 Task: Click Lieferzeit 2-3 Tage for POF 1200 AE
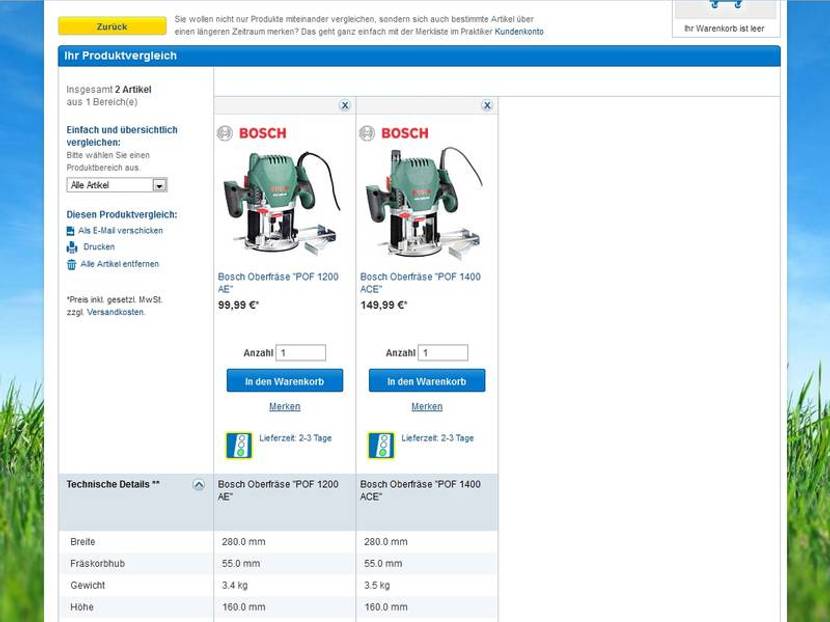click(295, 438)
